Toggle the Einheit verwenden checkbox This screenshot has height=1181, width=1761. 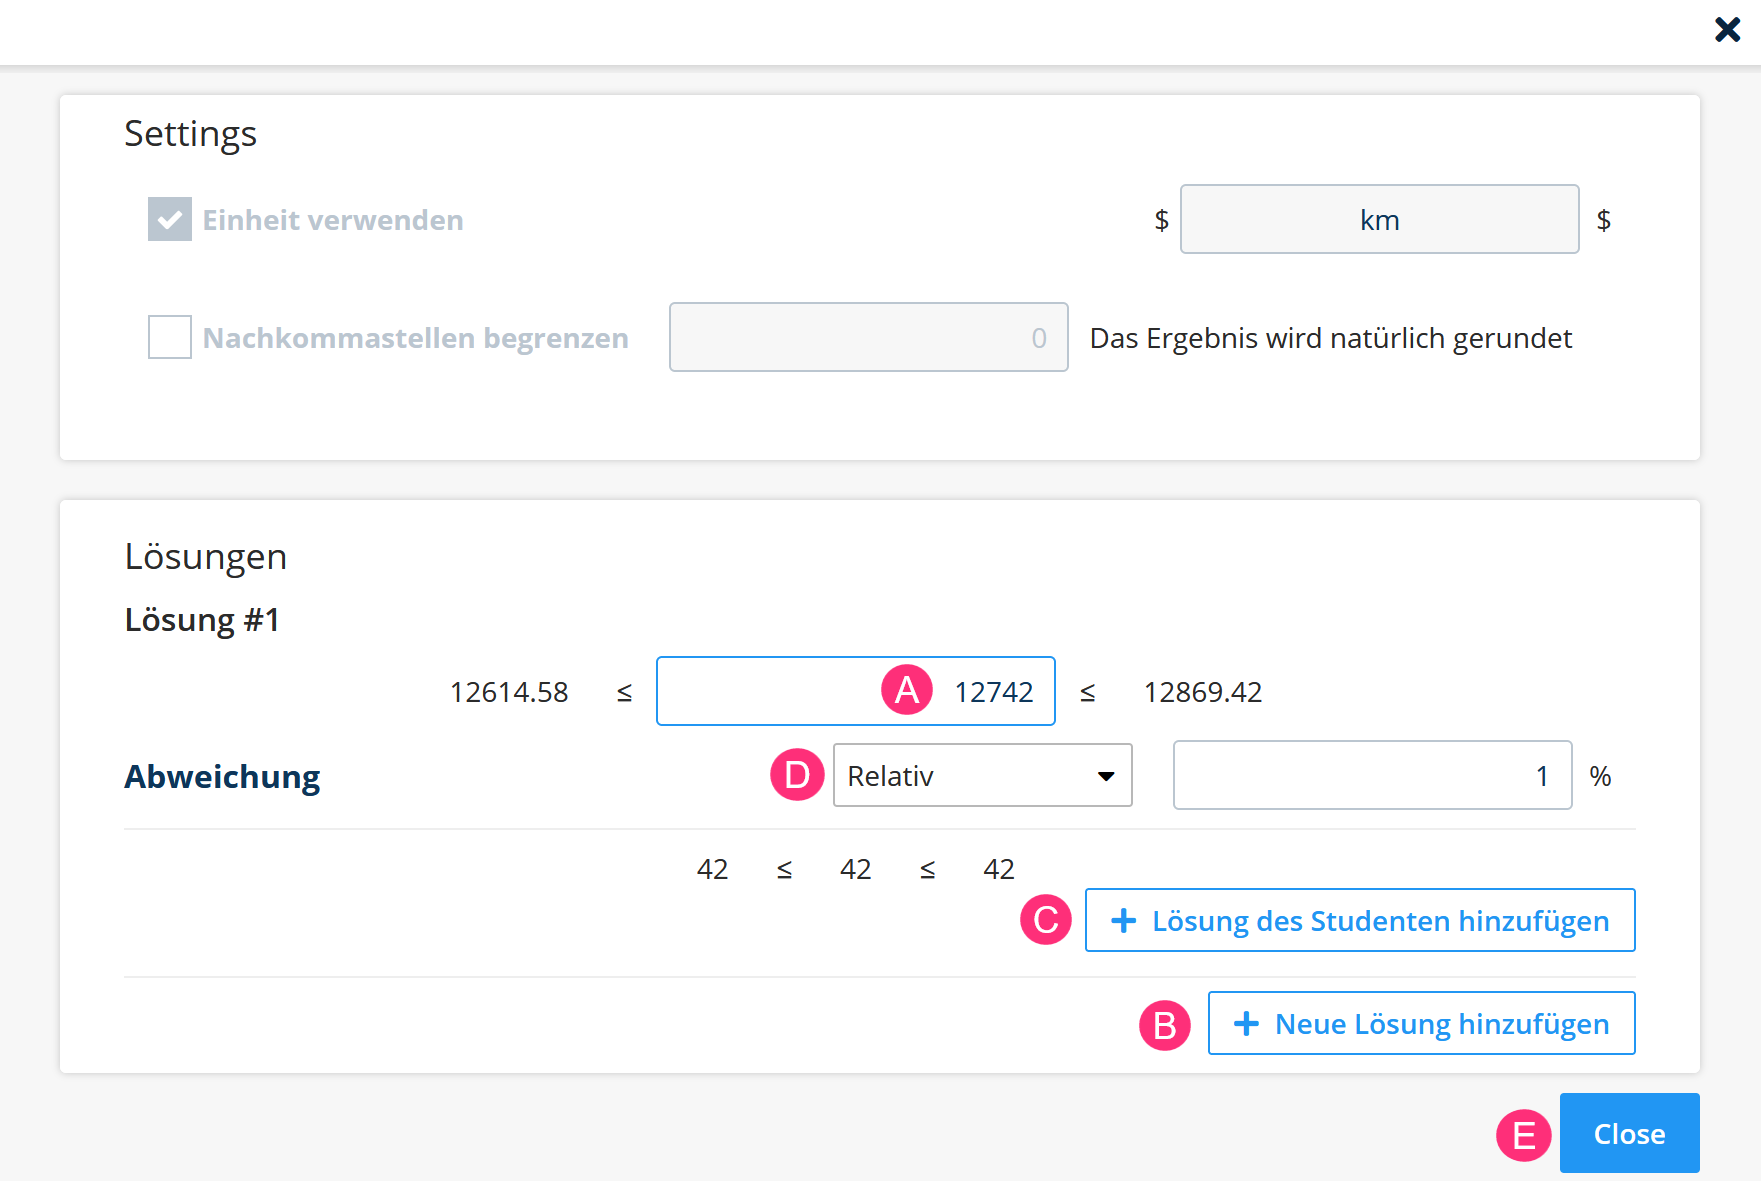pos(170,219)
